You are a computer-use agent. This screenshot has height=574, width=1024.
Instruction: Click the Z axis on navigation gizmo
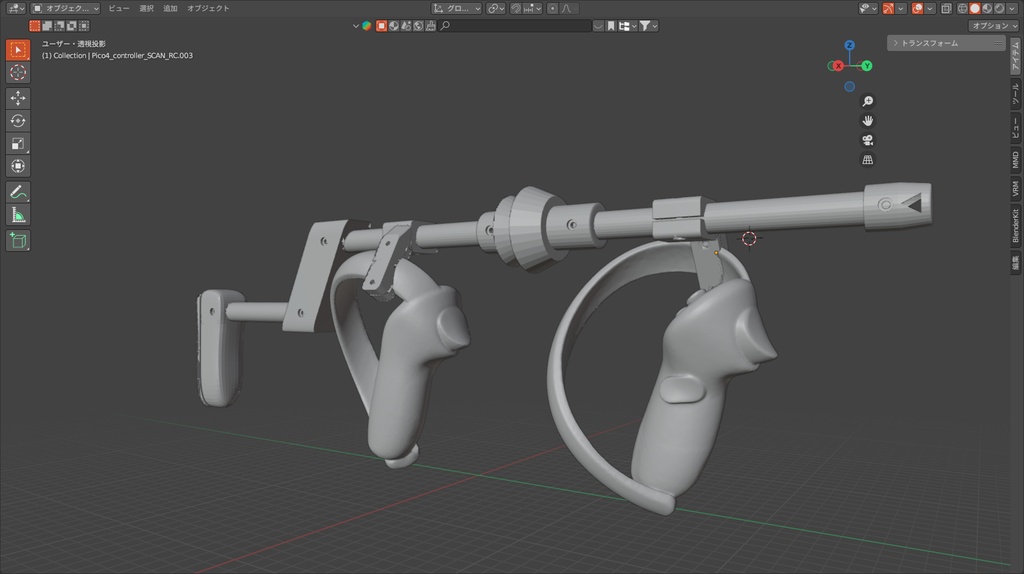click(x=849, y=45)
